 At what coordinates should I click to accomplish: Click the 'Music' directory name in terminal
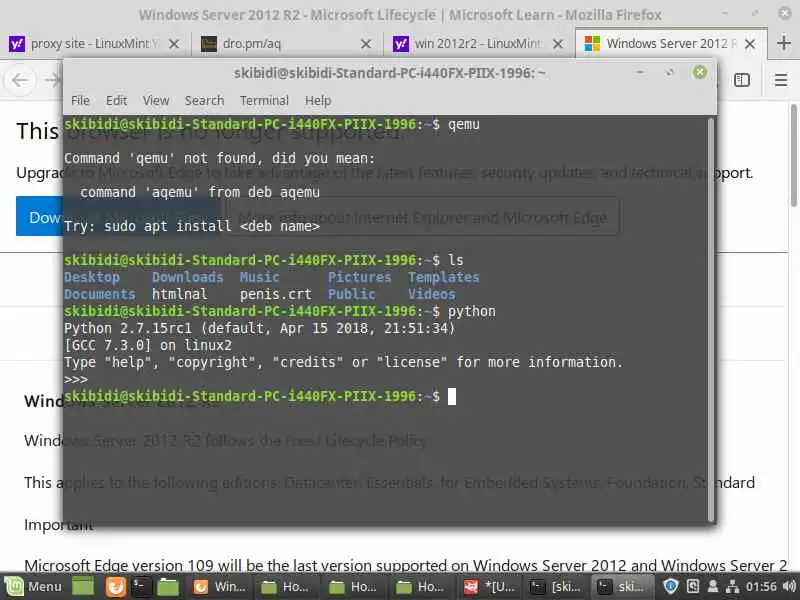pos(259,278)
